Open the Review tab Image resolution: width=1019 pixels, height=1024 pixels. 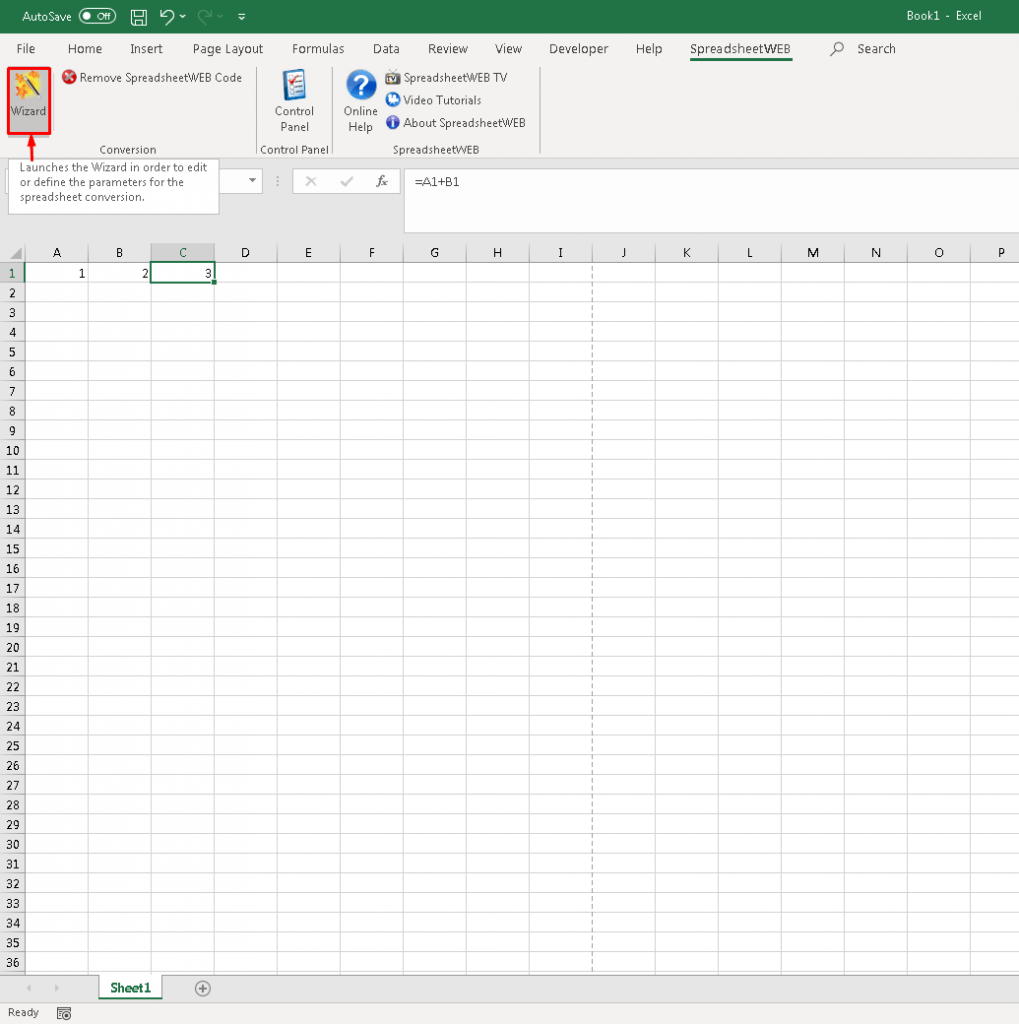448,49
